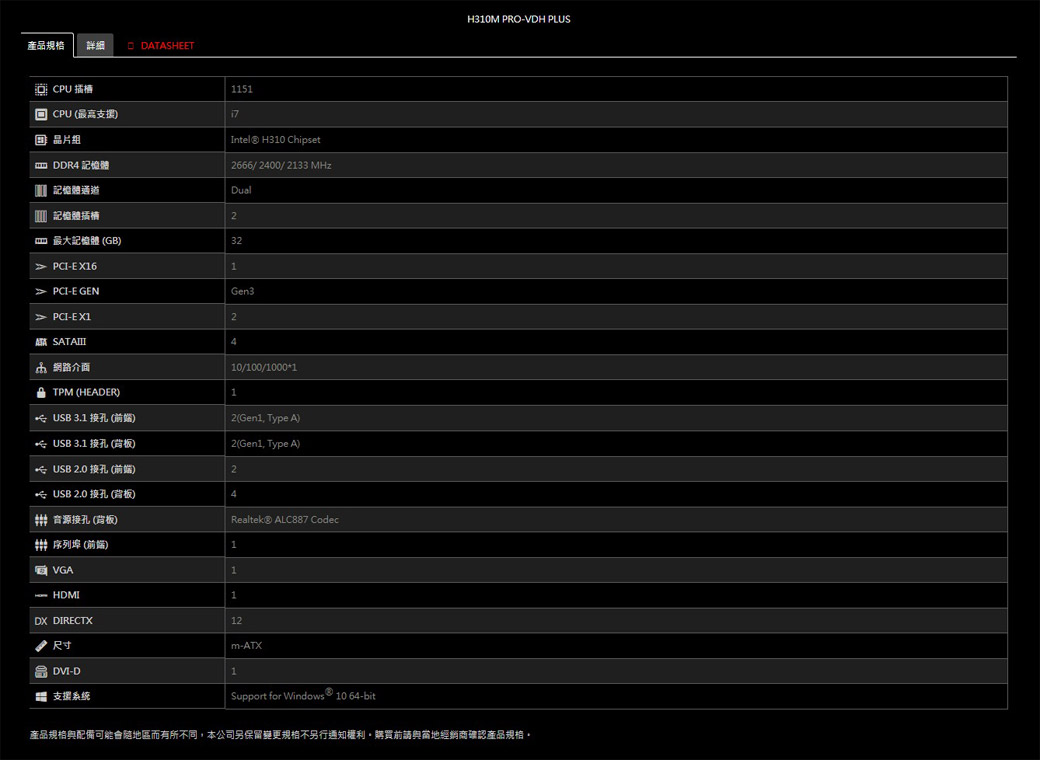Screen dimensions: 1040x760
Task: Open the 詳細 tab
Action: point(95,46)
